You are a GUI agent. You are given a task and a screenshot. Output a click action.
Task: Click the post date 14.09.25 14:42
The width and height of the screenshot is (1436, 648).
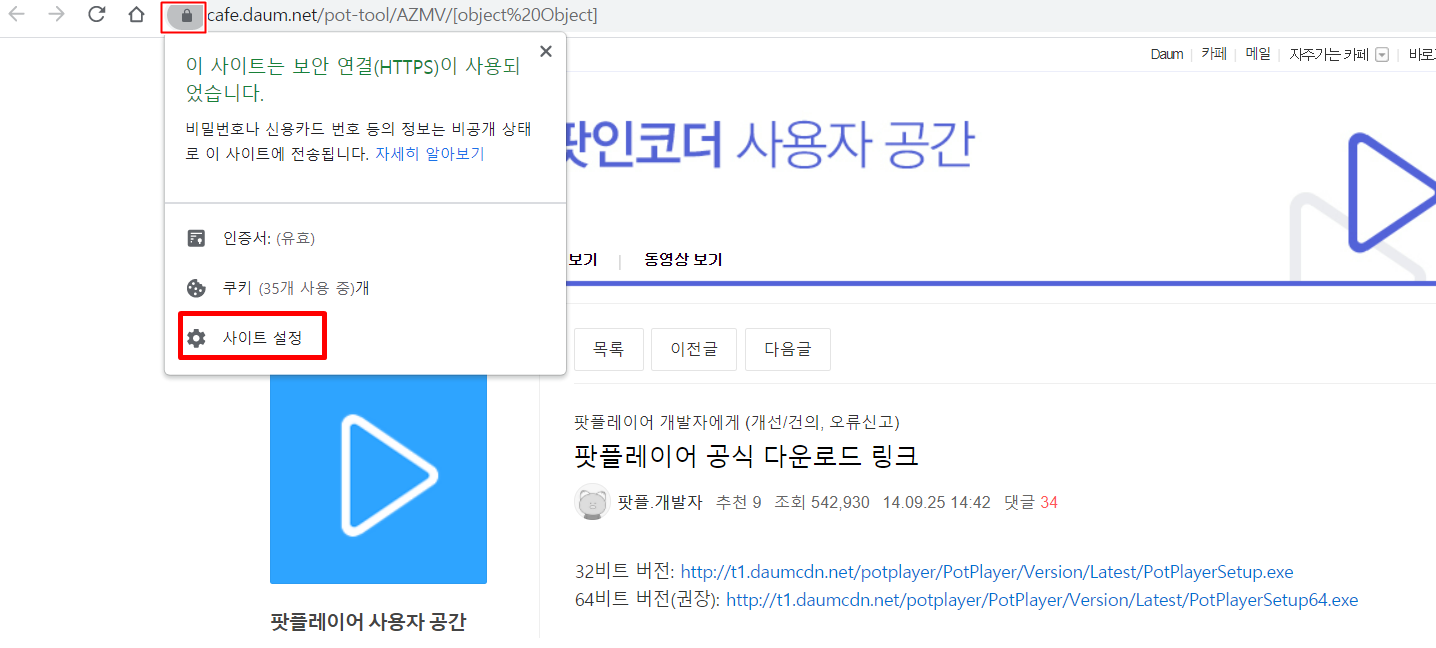pos(936,502)
